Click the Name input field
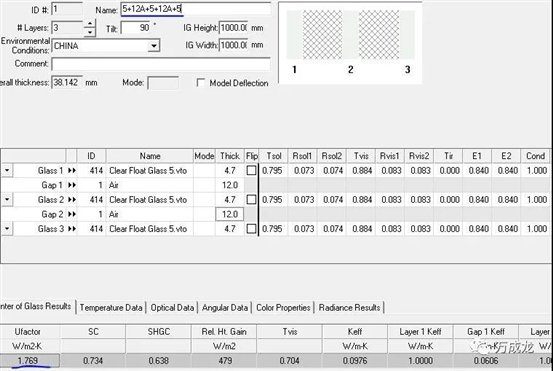Viewport: 553px width, 371px height. tap(196, 9)
